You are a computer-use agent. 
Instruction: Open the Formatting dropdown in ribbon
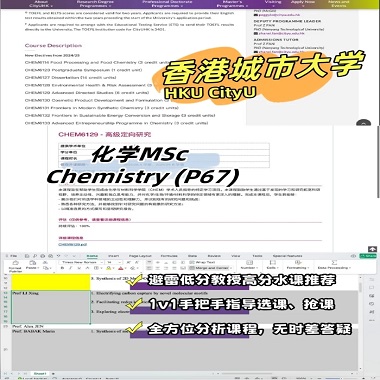coord(298,265)
